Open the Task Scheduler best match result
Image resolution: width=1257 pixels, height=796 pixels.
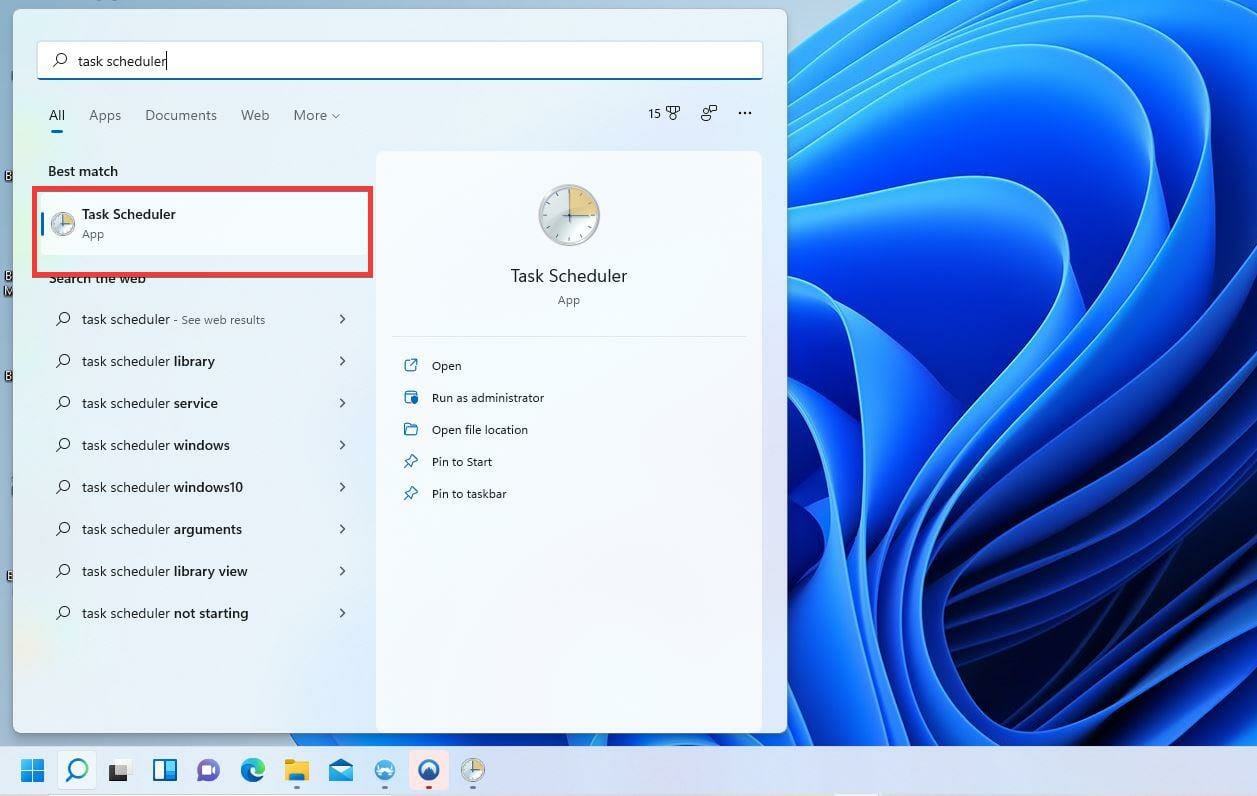pyautogui.click(x=203, y=224)
